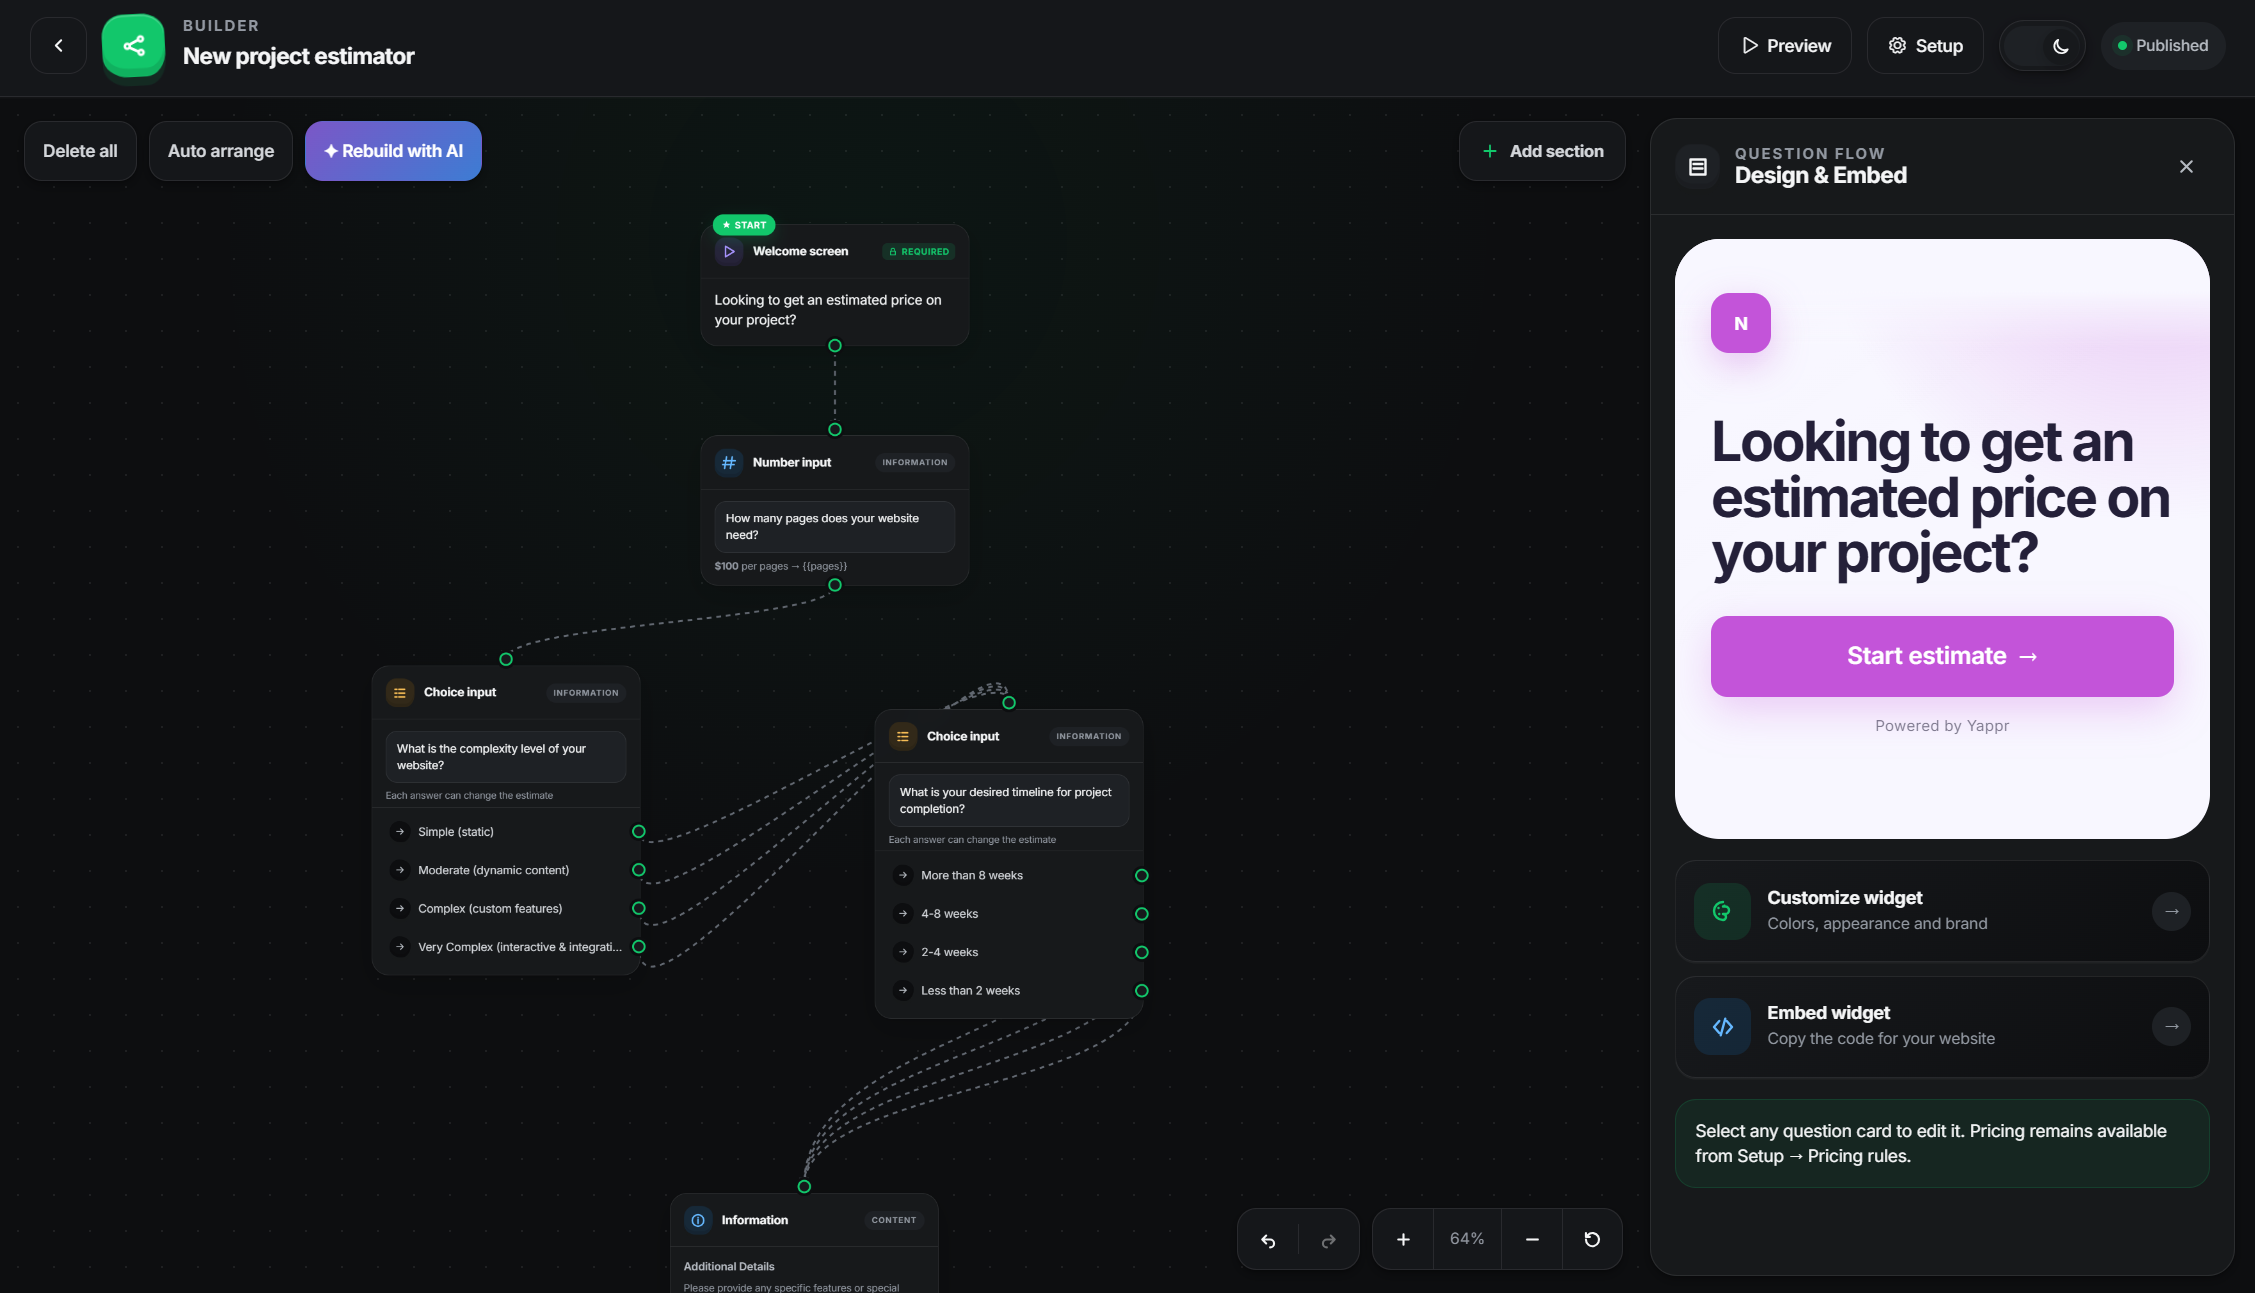The height and width of the screenshot is (1293, 2255).
Task: Click the complexity Choice input list icon
Action: click(x=400, y=693)
